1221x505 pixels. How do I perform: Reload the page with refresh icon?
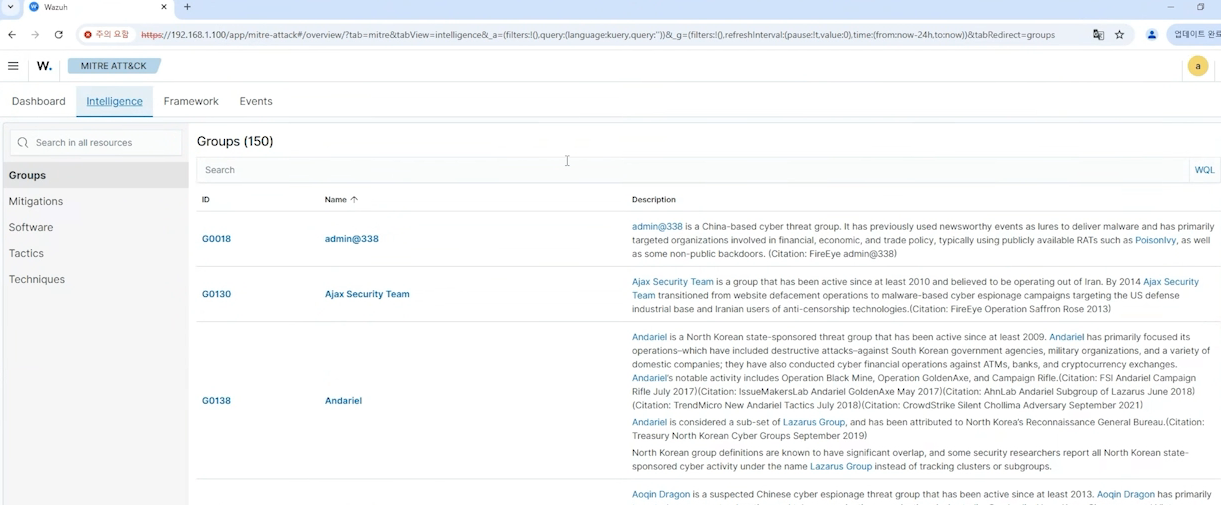[x=59, y=34]
